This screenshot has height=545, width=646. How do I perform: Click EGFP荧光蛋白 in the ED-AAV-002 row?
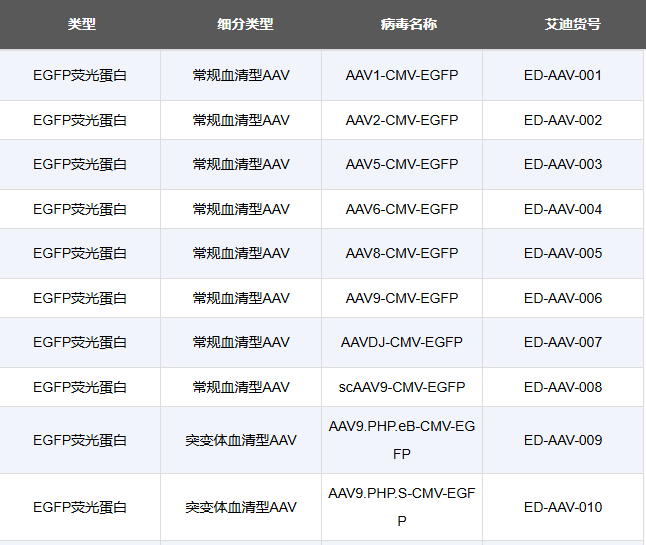80,120
